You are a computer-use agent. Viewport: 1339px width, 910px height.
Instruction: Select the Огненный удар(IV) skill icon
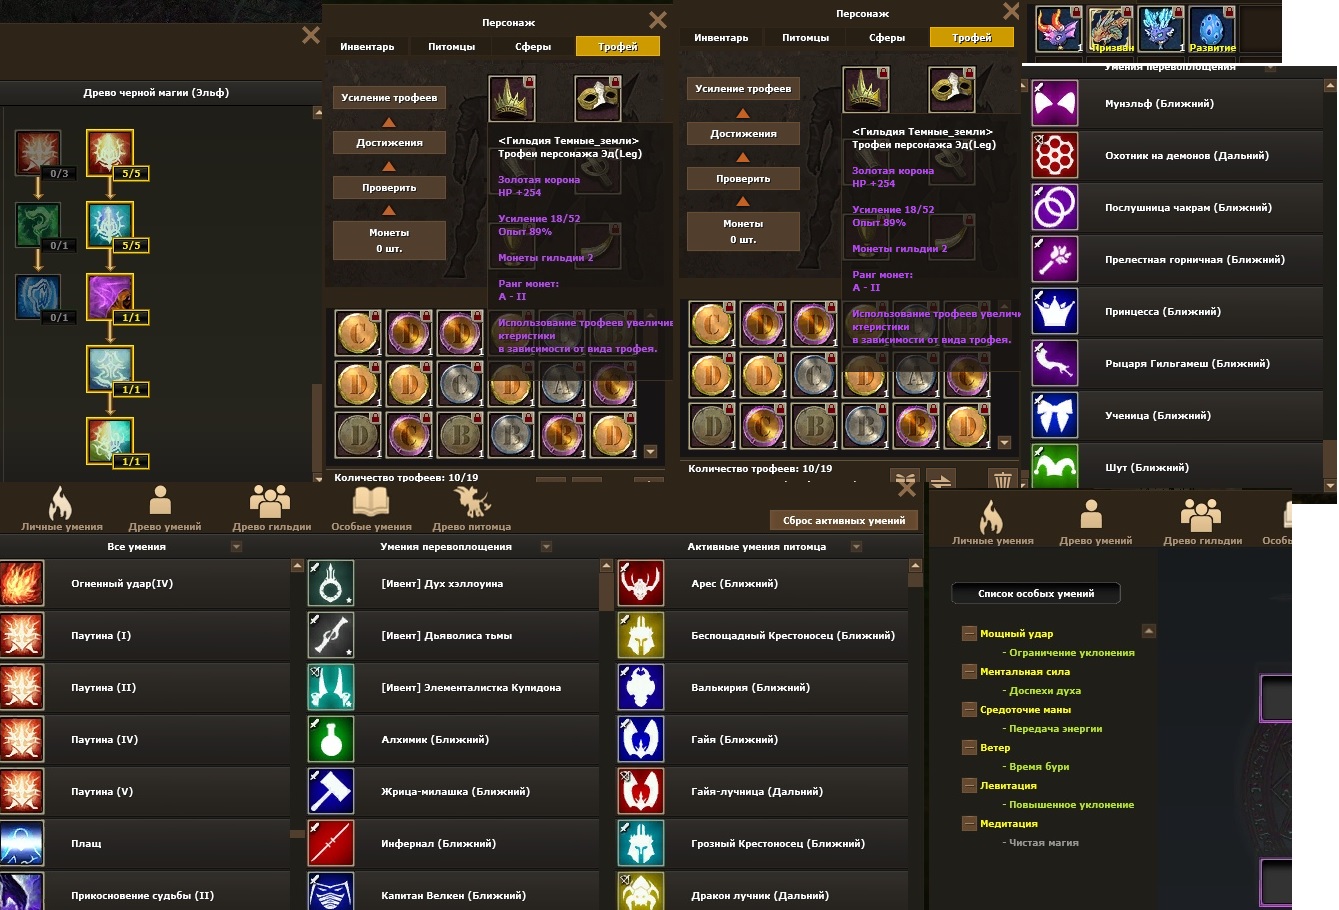(22, 584)
